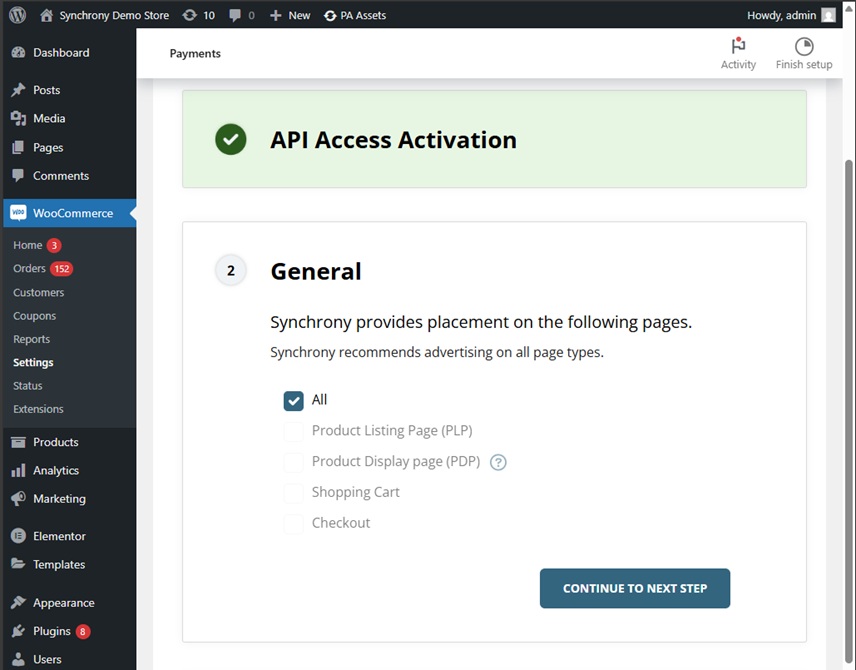
Task: Click the comments bubble icon in admin bar
Action: click(235, 15)
